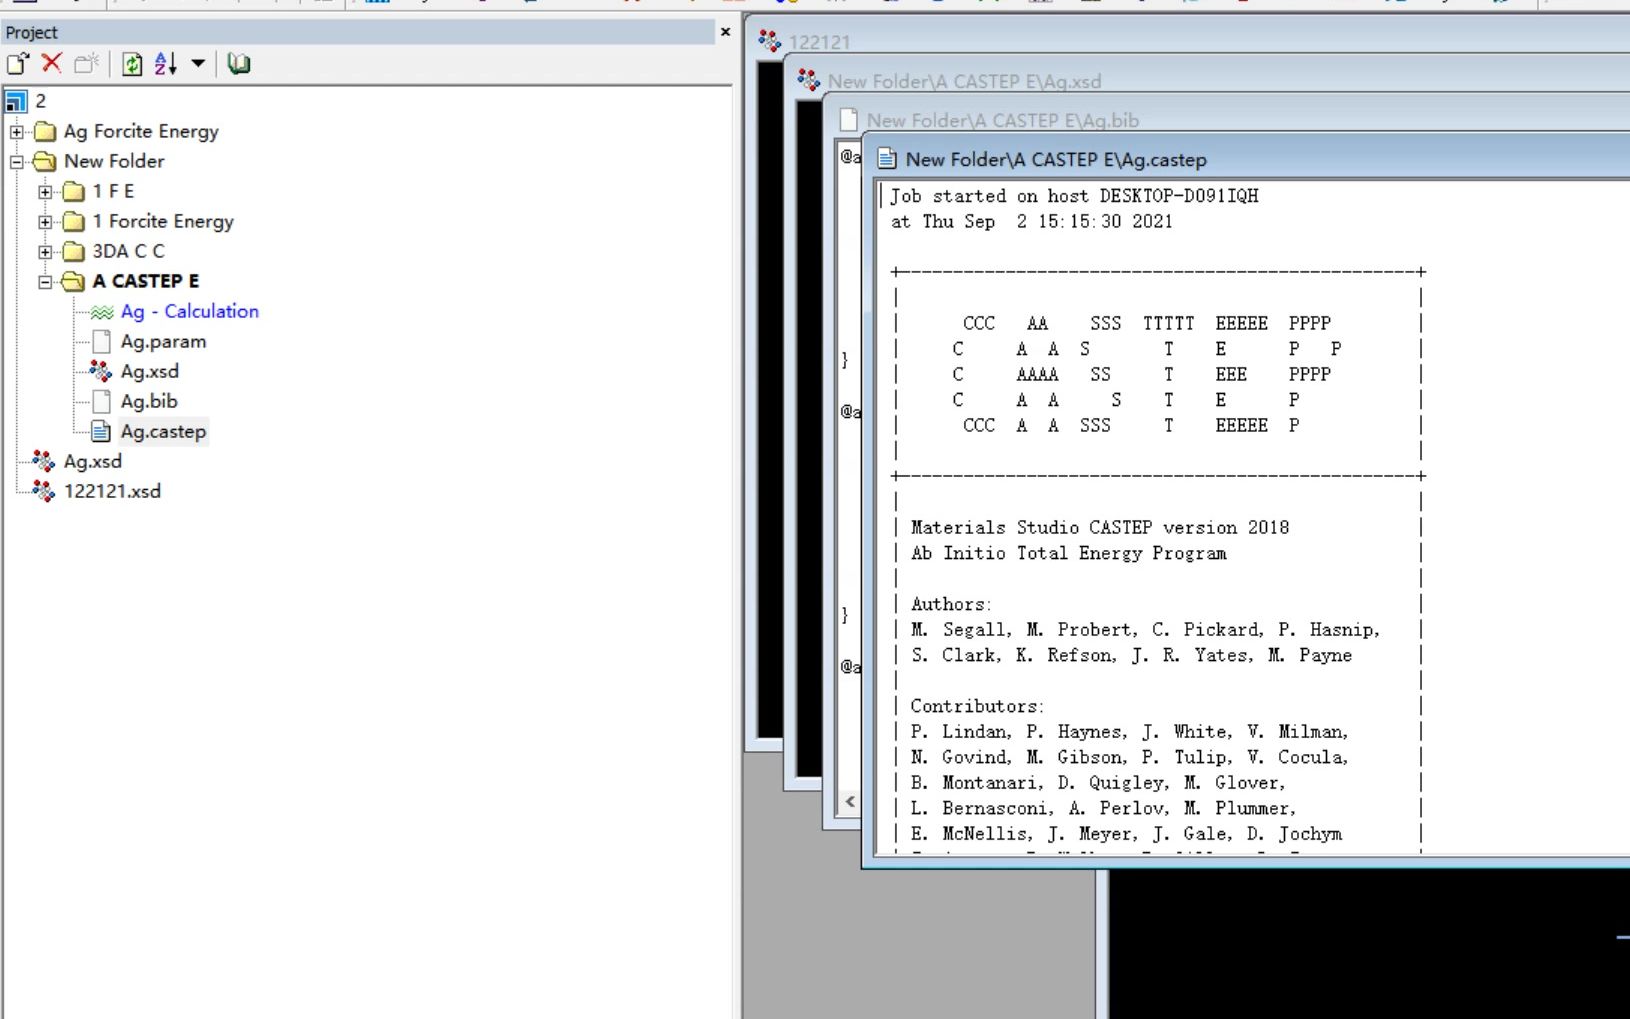Click the A-Z sort icon in Project toolbar
Screen dimensions: 1630x1019
point(166,64)
